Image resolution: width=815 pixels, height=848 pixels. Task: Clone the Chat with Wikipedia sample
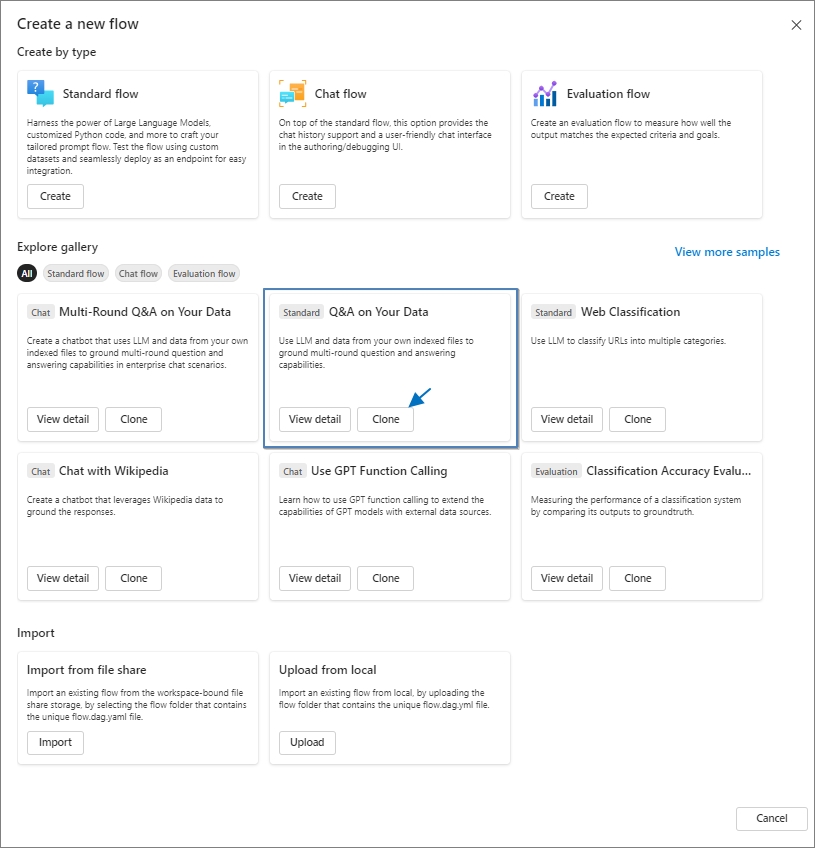[134, 579]
